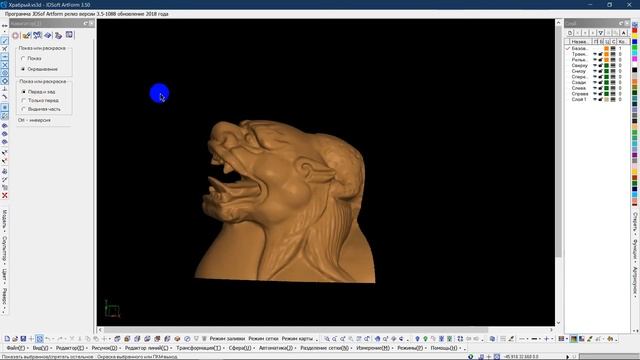The image size is (640, 360).
Task: Click the lock icon of Справа layer
Action: (x=600, y=94)
